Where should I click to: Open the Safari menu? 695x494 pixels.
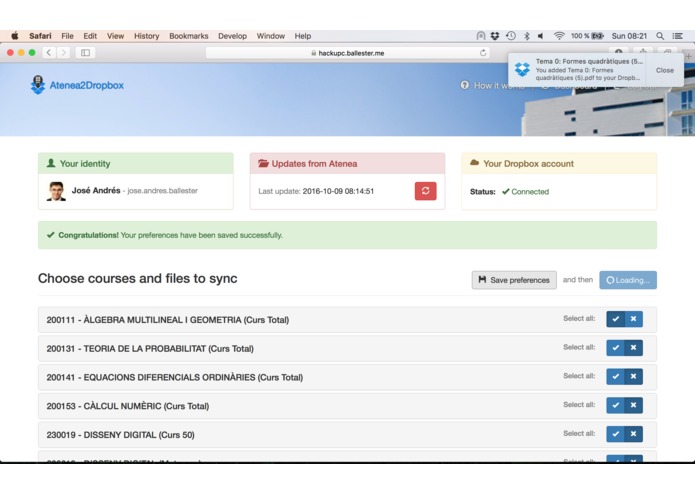coord(40,36)
